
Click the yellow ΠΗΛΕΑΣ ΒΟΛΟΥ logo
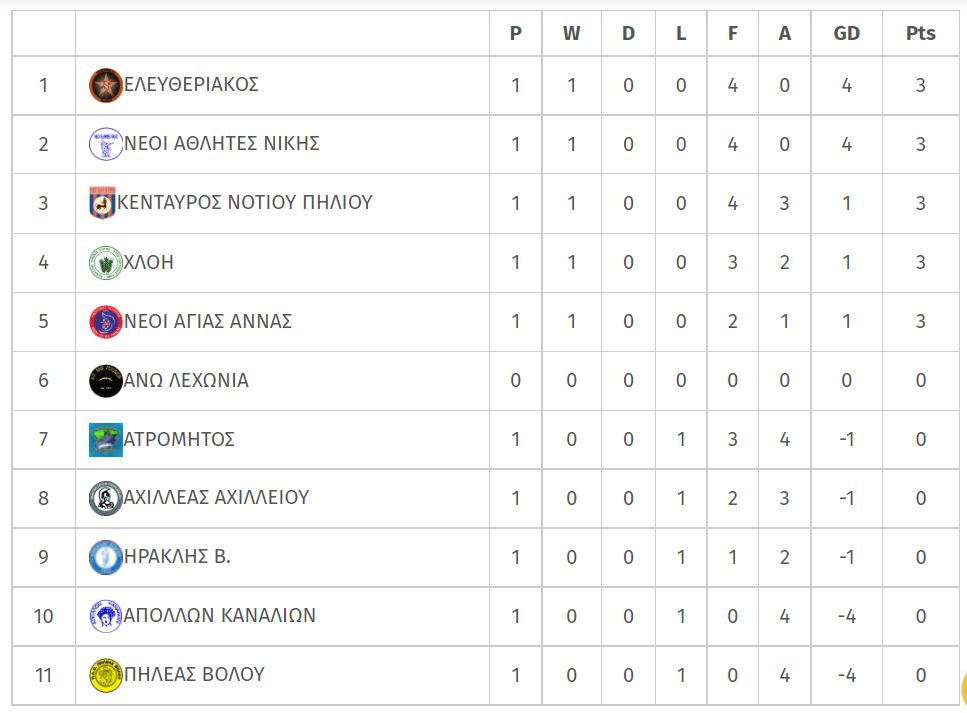pyautogui.click(x=105, y=675)
